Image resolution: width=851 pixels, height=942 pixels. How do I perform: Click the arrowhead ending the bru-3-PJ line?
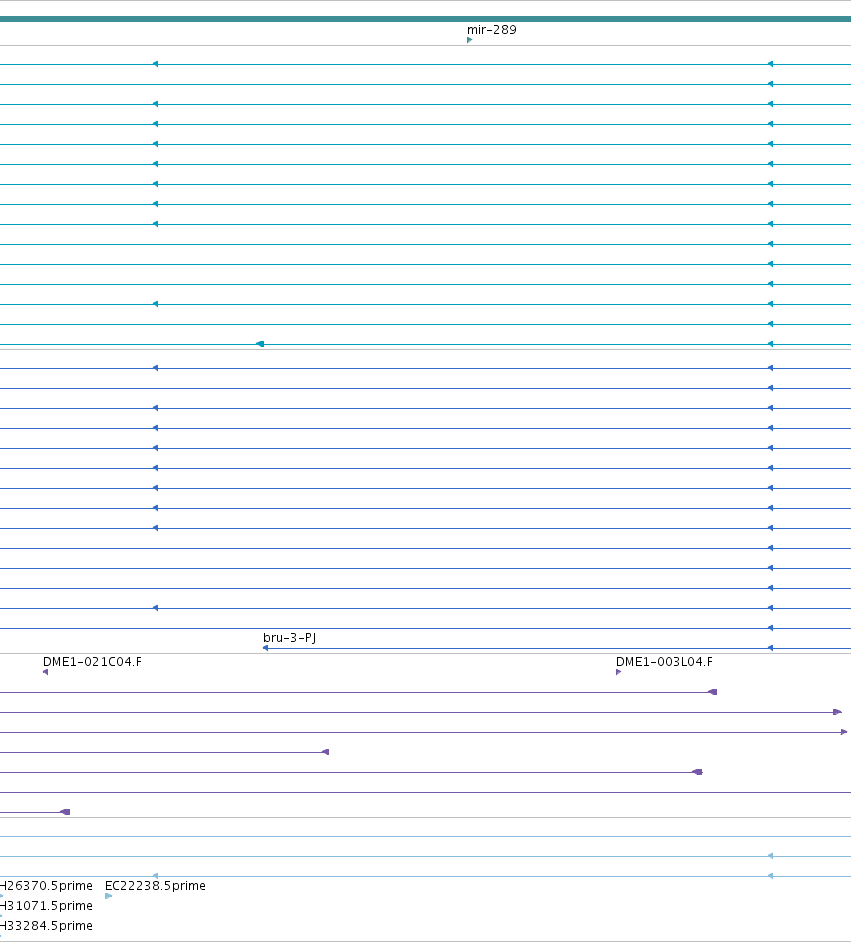click(265, 648)
